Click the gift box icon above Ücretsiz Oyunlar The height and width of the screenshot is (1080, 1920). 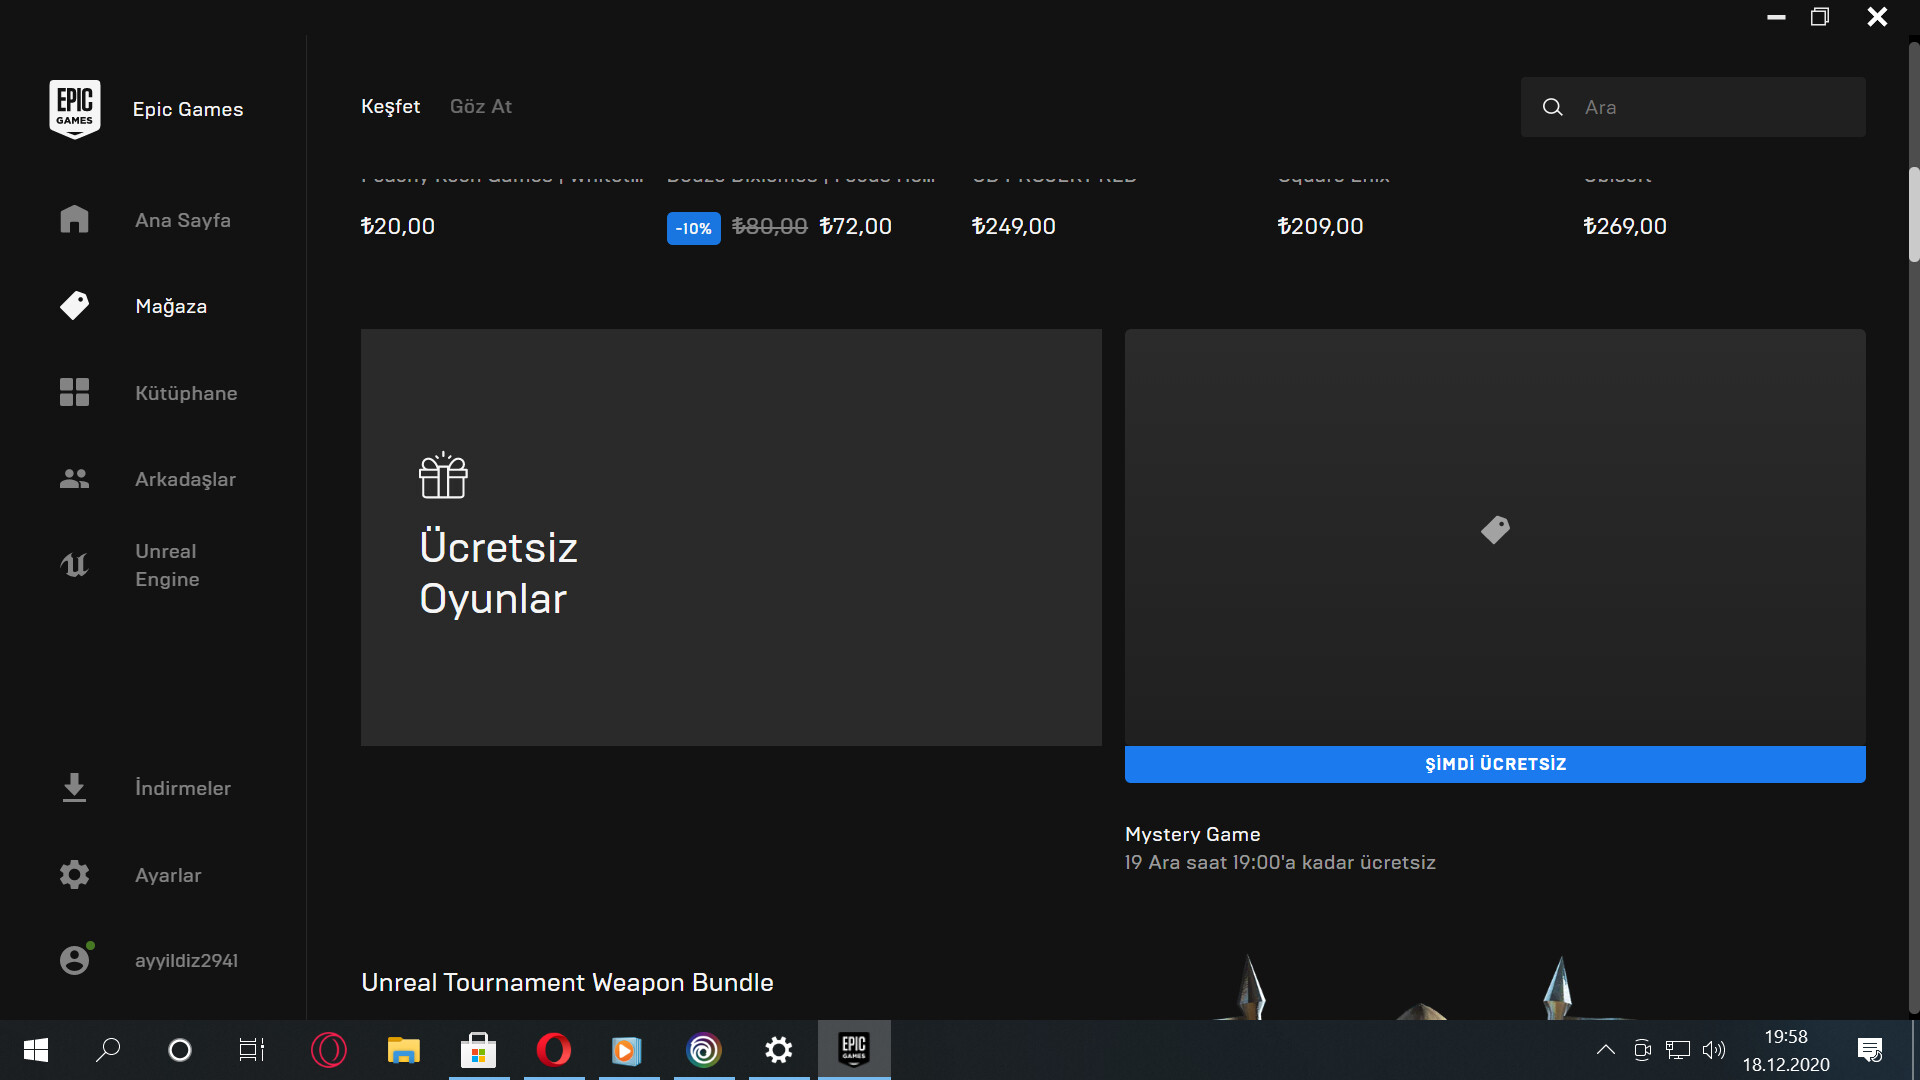pyautogui.click(x=443, y=475)
